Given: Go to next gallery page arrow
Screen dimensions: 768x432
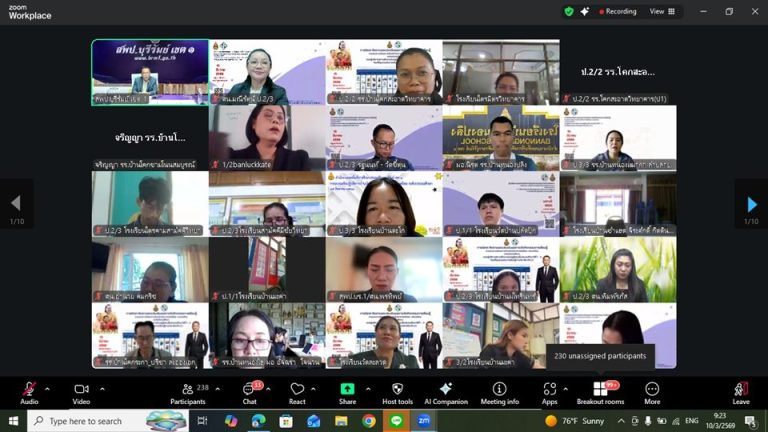Looking at the screenshot, I should coord(751,205).
